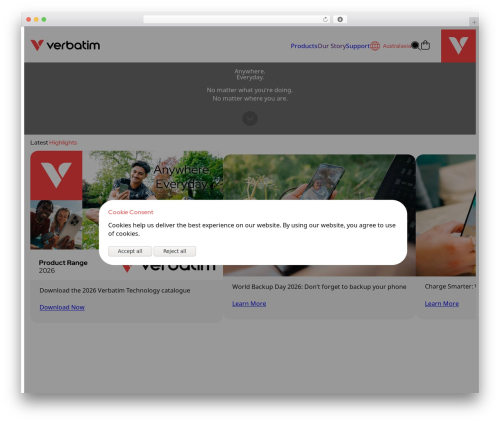Open the Products menu
The image size is (500, 423).
[x=304, y=46]
